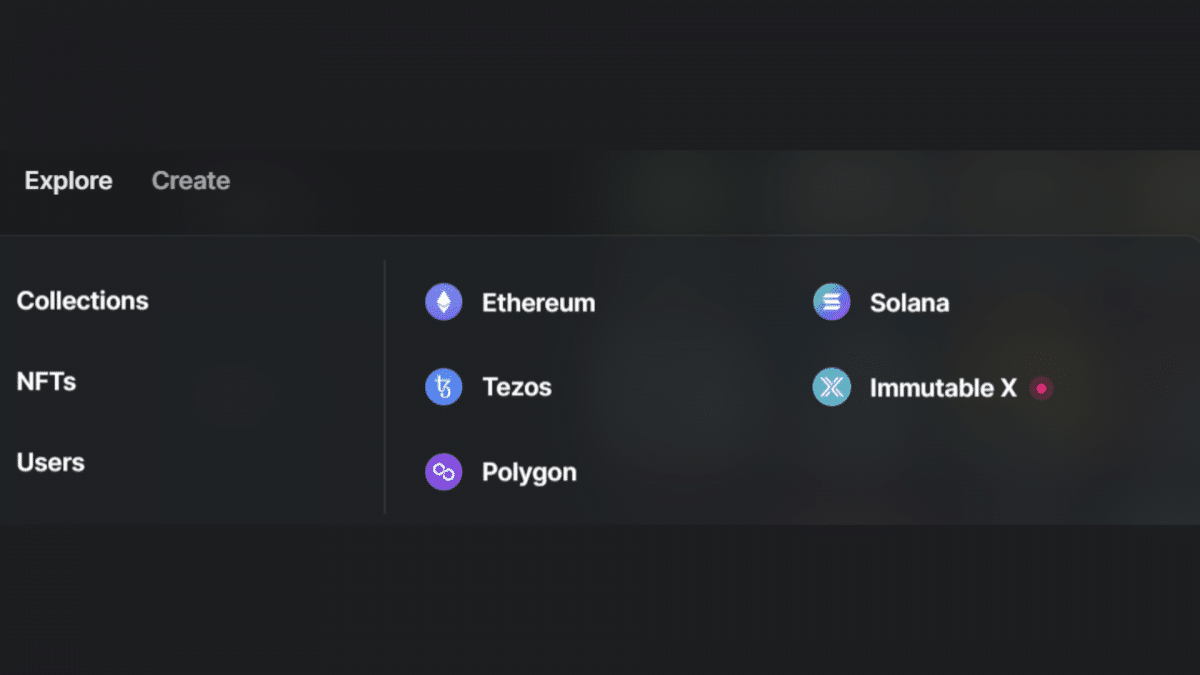
Task: Open the Create tab
Action: [190, 181]
